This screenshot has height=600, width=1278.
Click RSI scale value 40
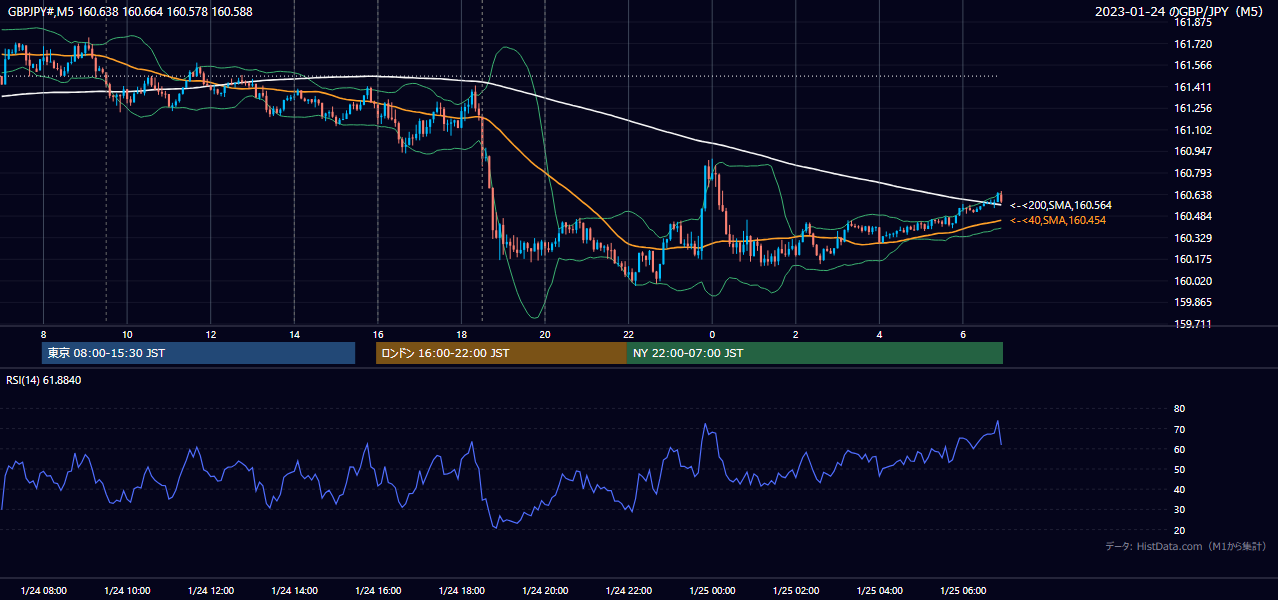pyautogui.click(x=1179, y=490)
